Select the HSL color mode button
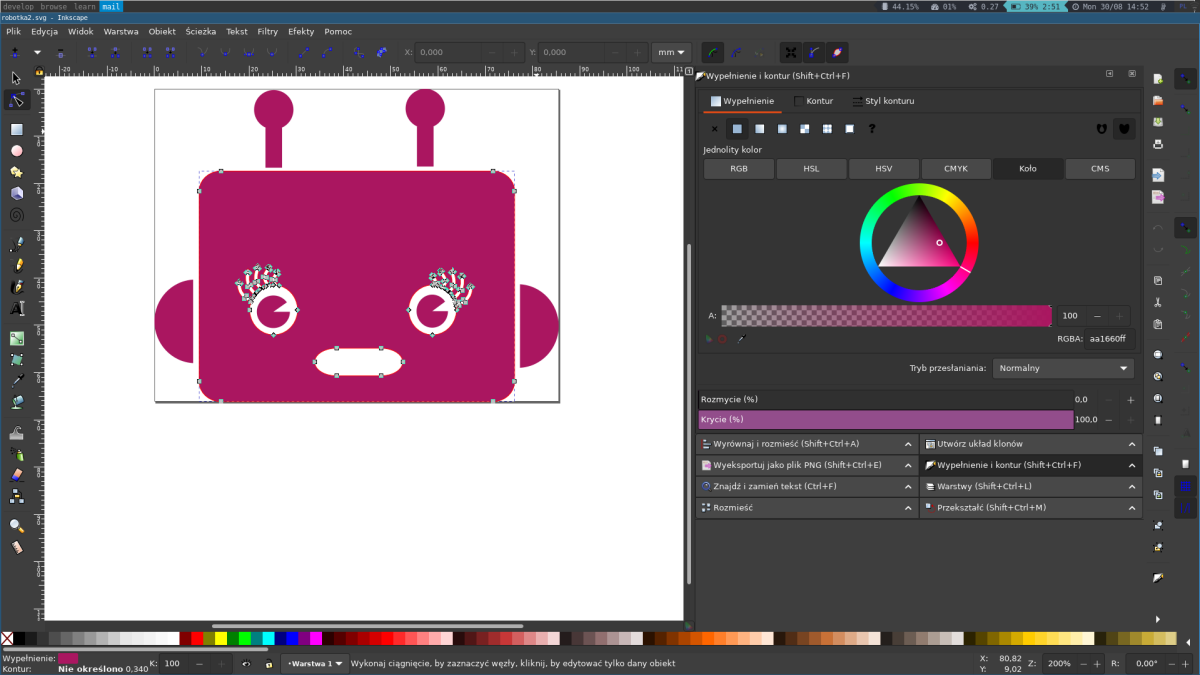Screen dimensions: 1200x675 [811, 169]
